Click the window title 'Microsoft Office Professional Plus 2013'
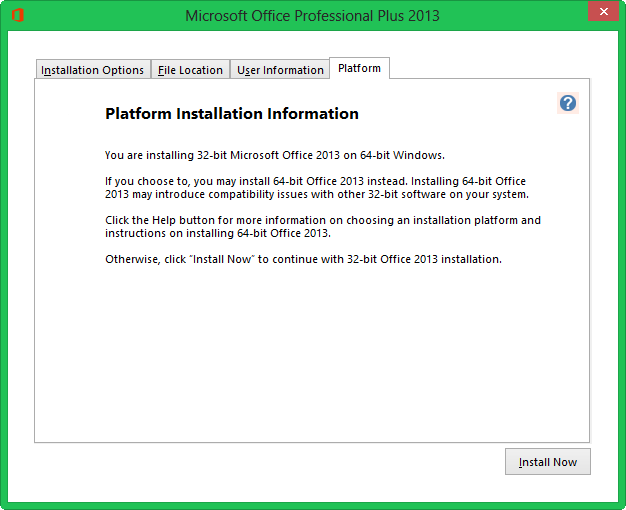This screenshot has height=510, width=626. [312, 15]
